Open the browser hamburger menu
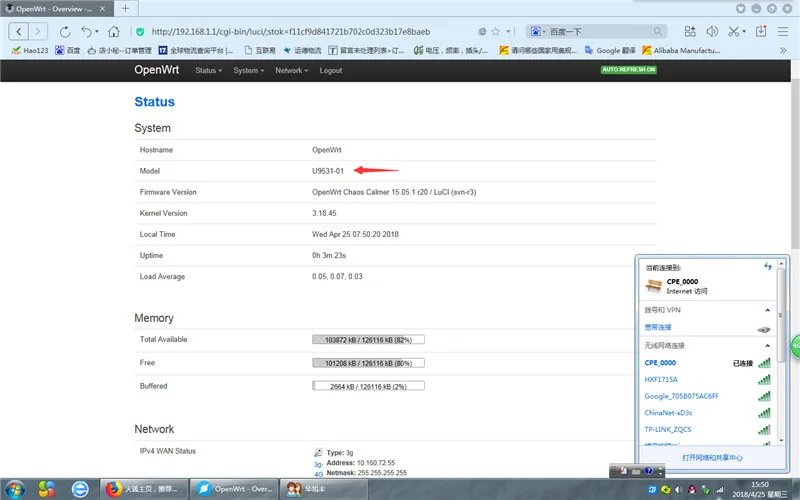 point(783,32)
